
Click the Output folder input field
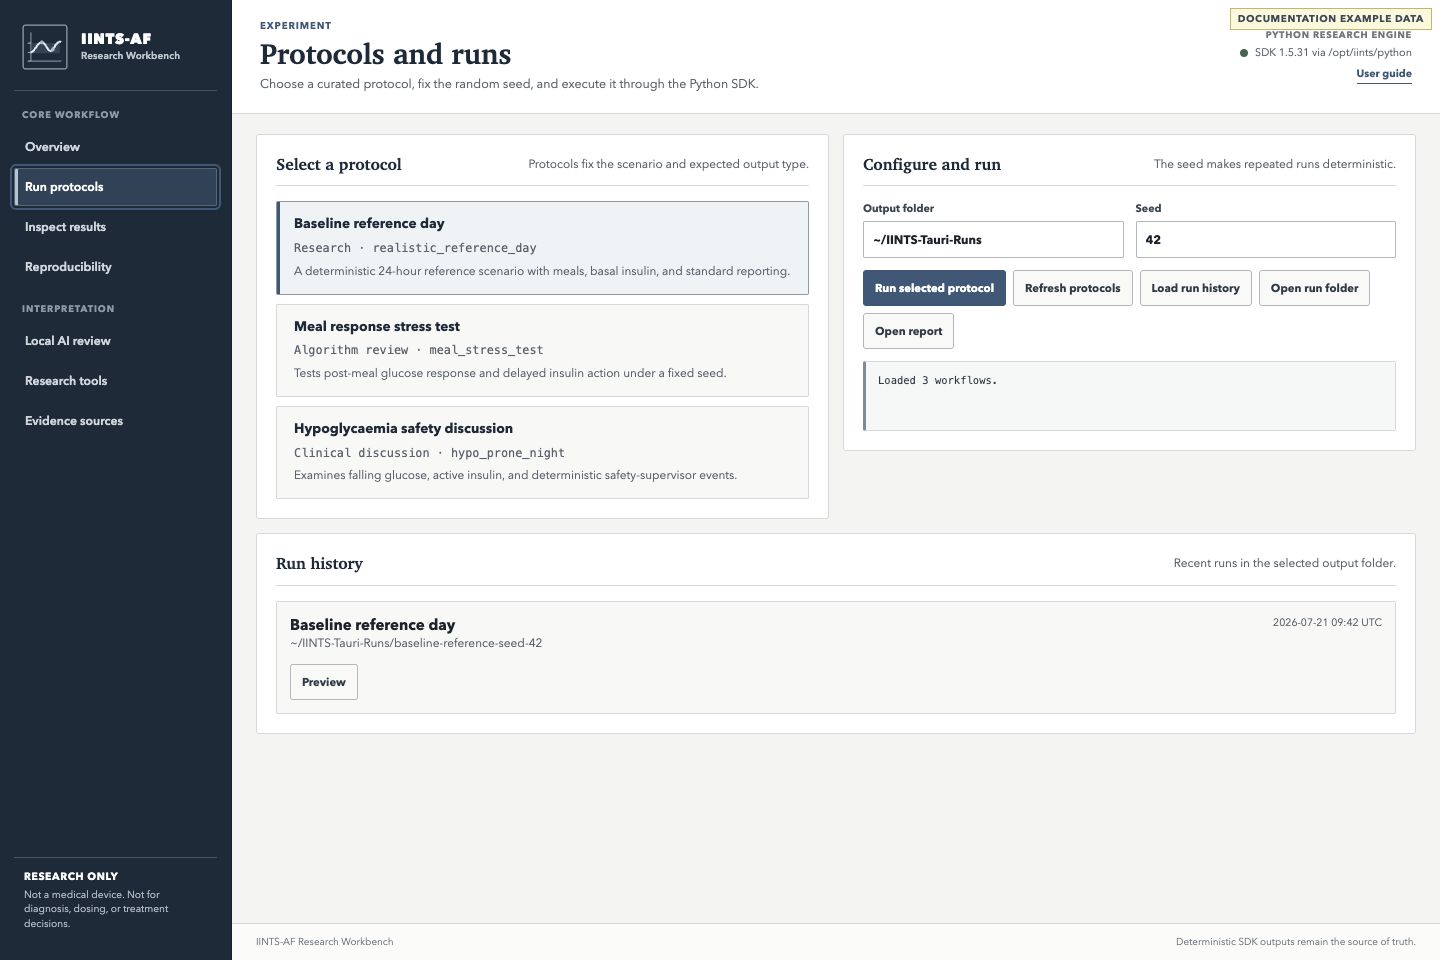(993, 240)
